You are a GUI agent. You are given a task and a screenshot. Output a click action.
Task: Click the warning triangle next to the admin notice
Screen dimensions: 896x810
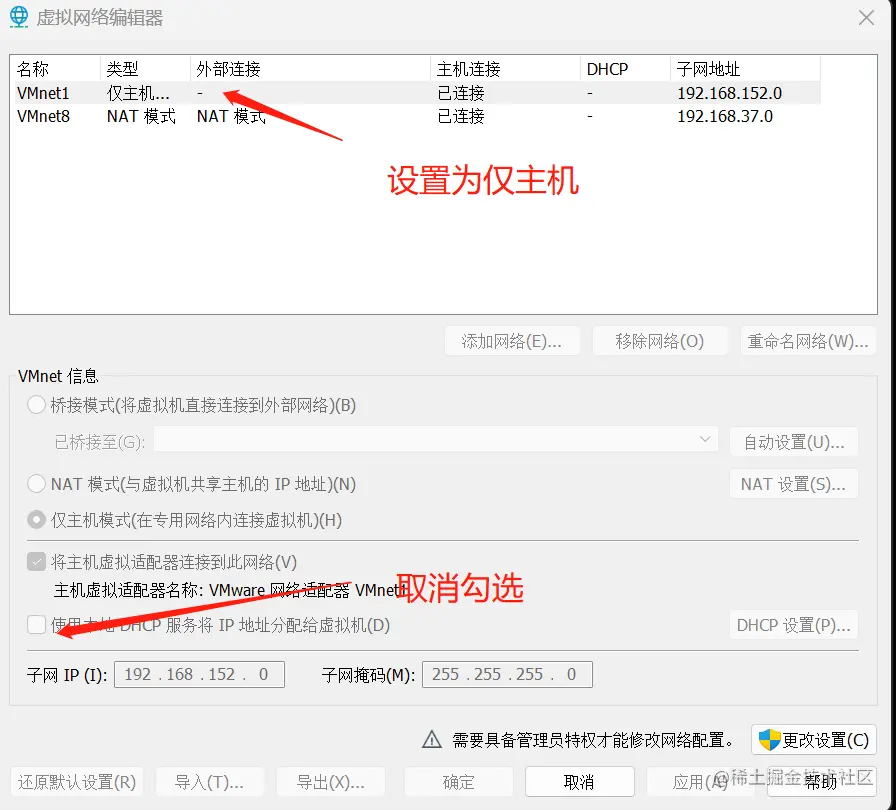(432, 740)
